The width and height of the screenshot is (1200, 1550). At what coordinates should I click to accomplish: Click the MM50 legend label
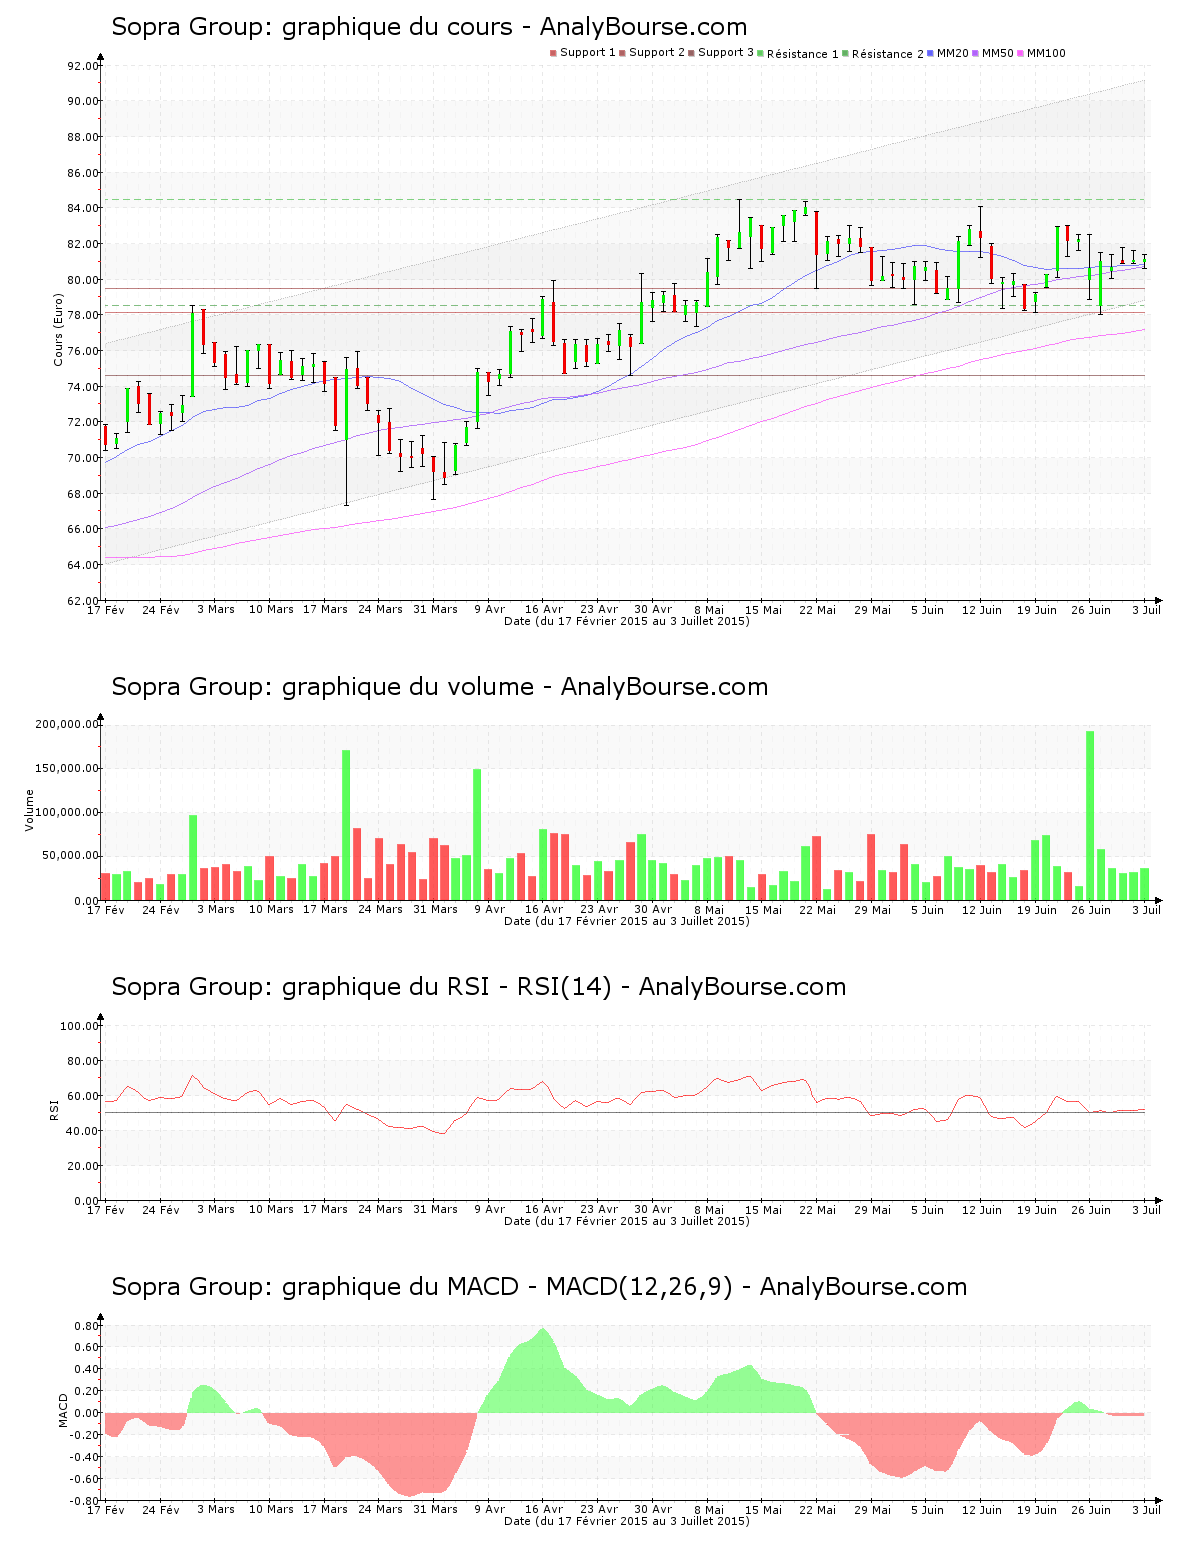(998, 53)
